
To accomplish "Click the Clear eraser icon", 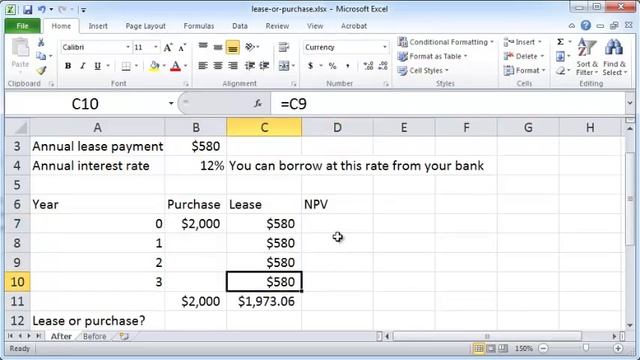I will tap(561, 71).
